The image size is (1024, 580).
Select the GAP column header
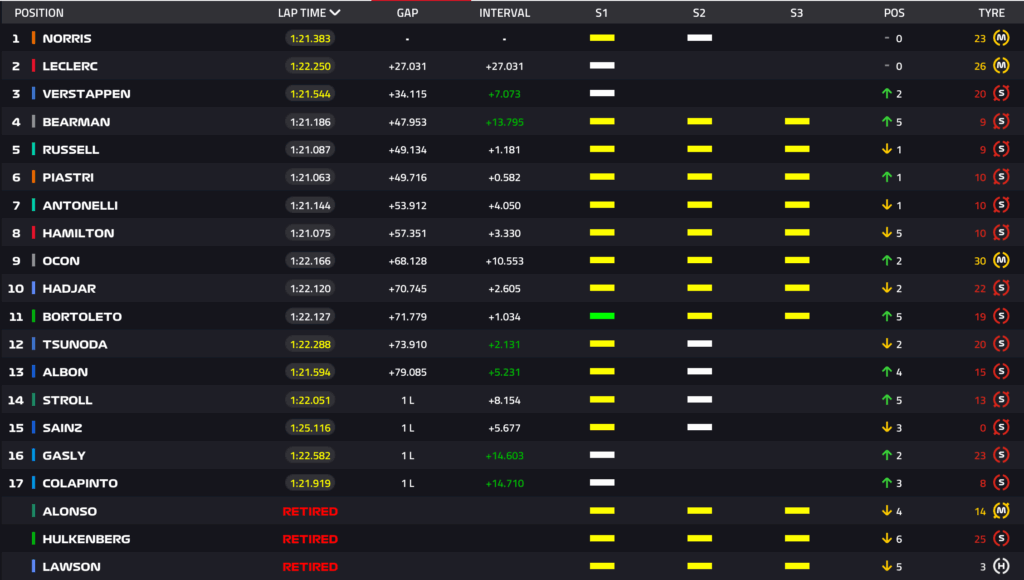tap(407, 13)
